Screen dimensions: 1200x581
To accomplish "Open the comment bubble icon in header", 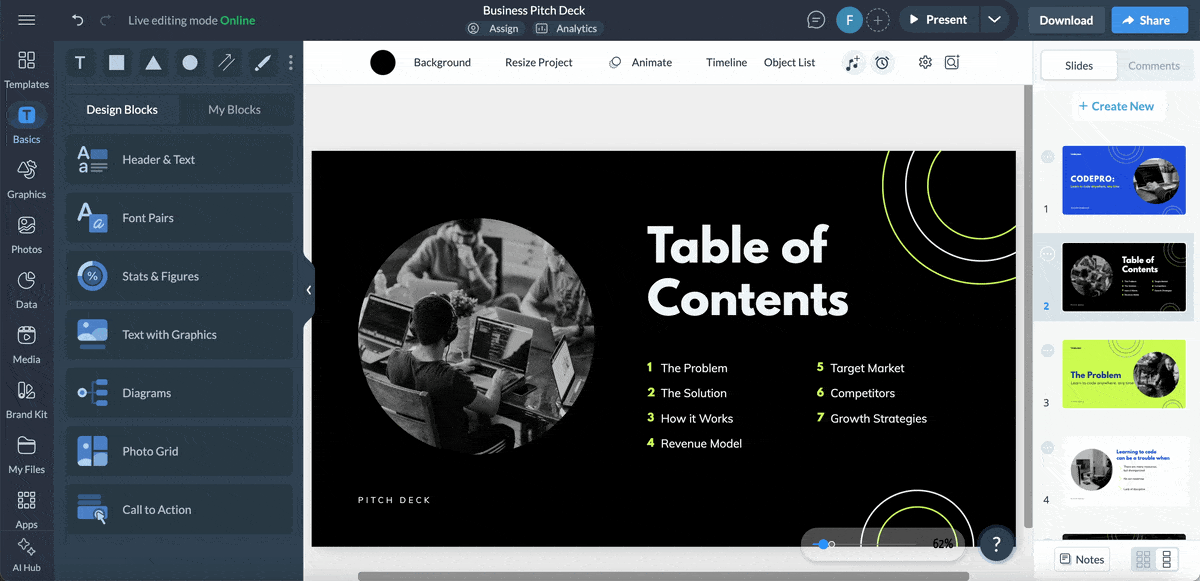I will (x=817, y=20).
